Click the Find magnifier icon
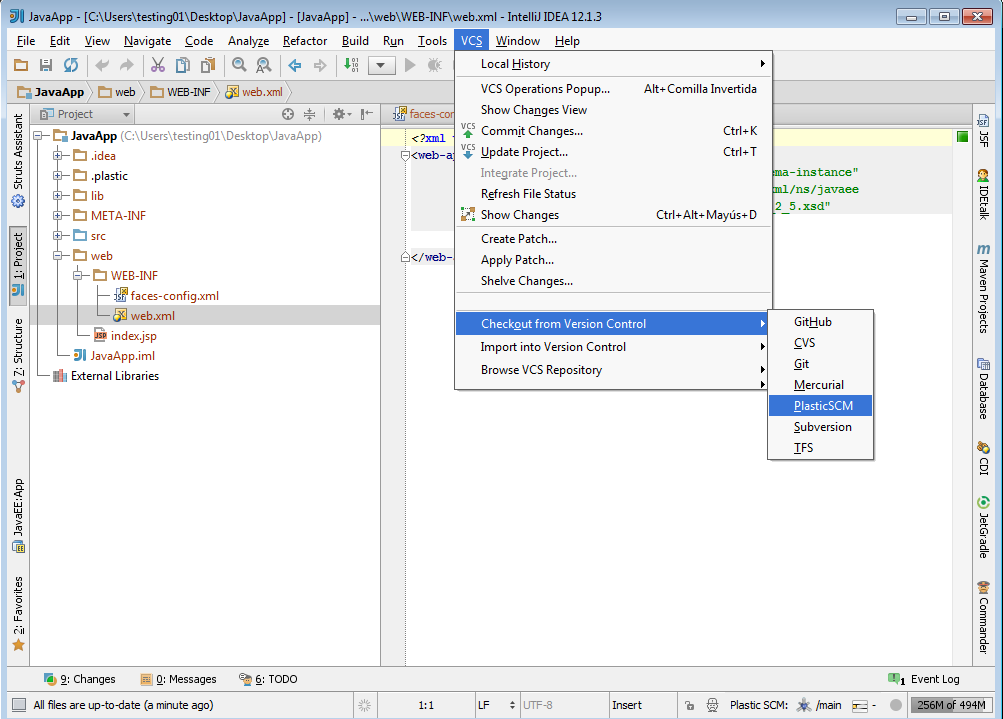The image size is (1003, 719). 239,65
